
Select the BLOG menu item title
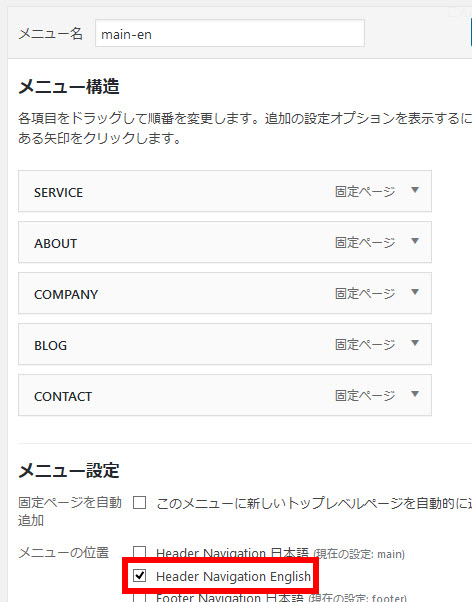pyautogui.click(x=50, y=346)
